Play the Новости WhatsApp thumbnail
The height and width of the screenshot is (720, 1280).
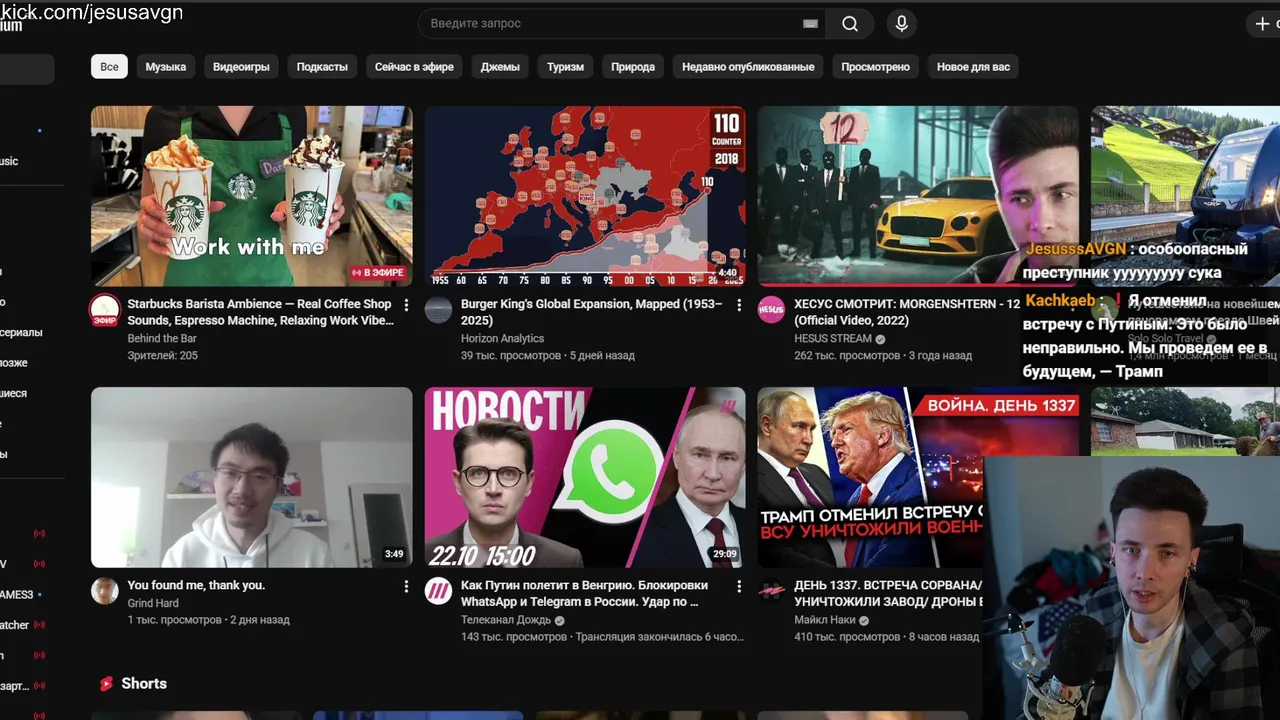(x=585, y=477)
